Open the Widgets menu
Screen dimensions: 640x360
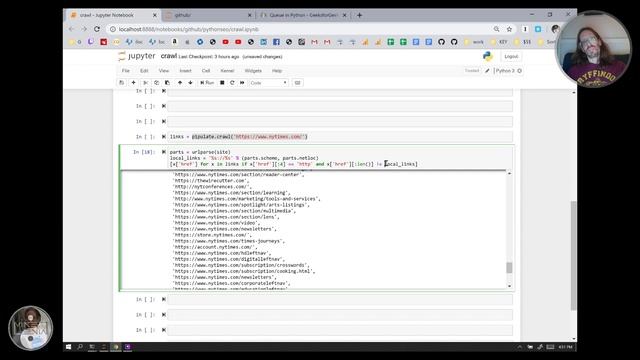pyautogui.click(x=253, y=71)
